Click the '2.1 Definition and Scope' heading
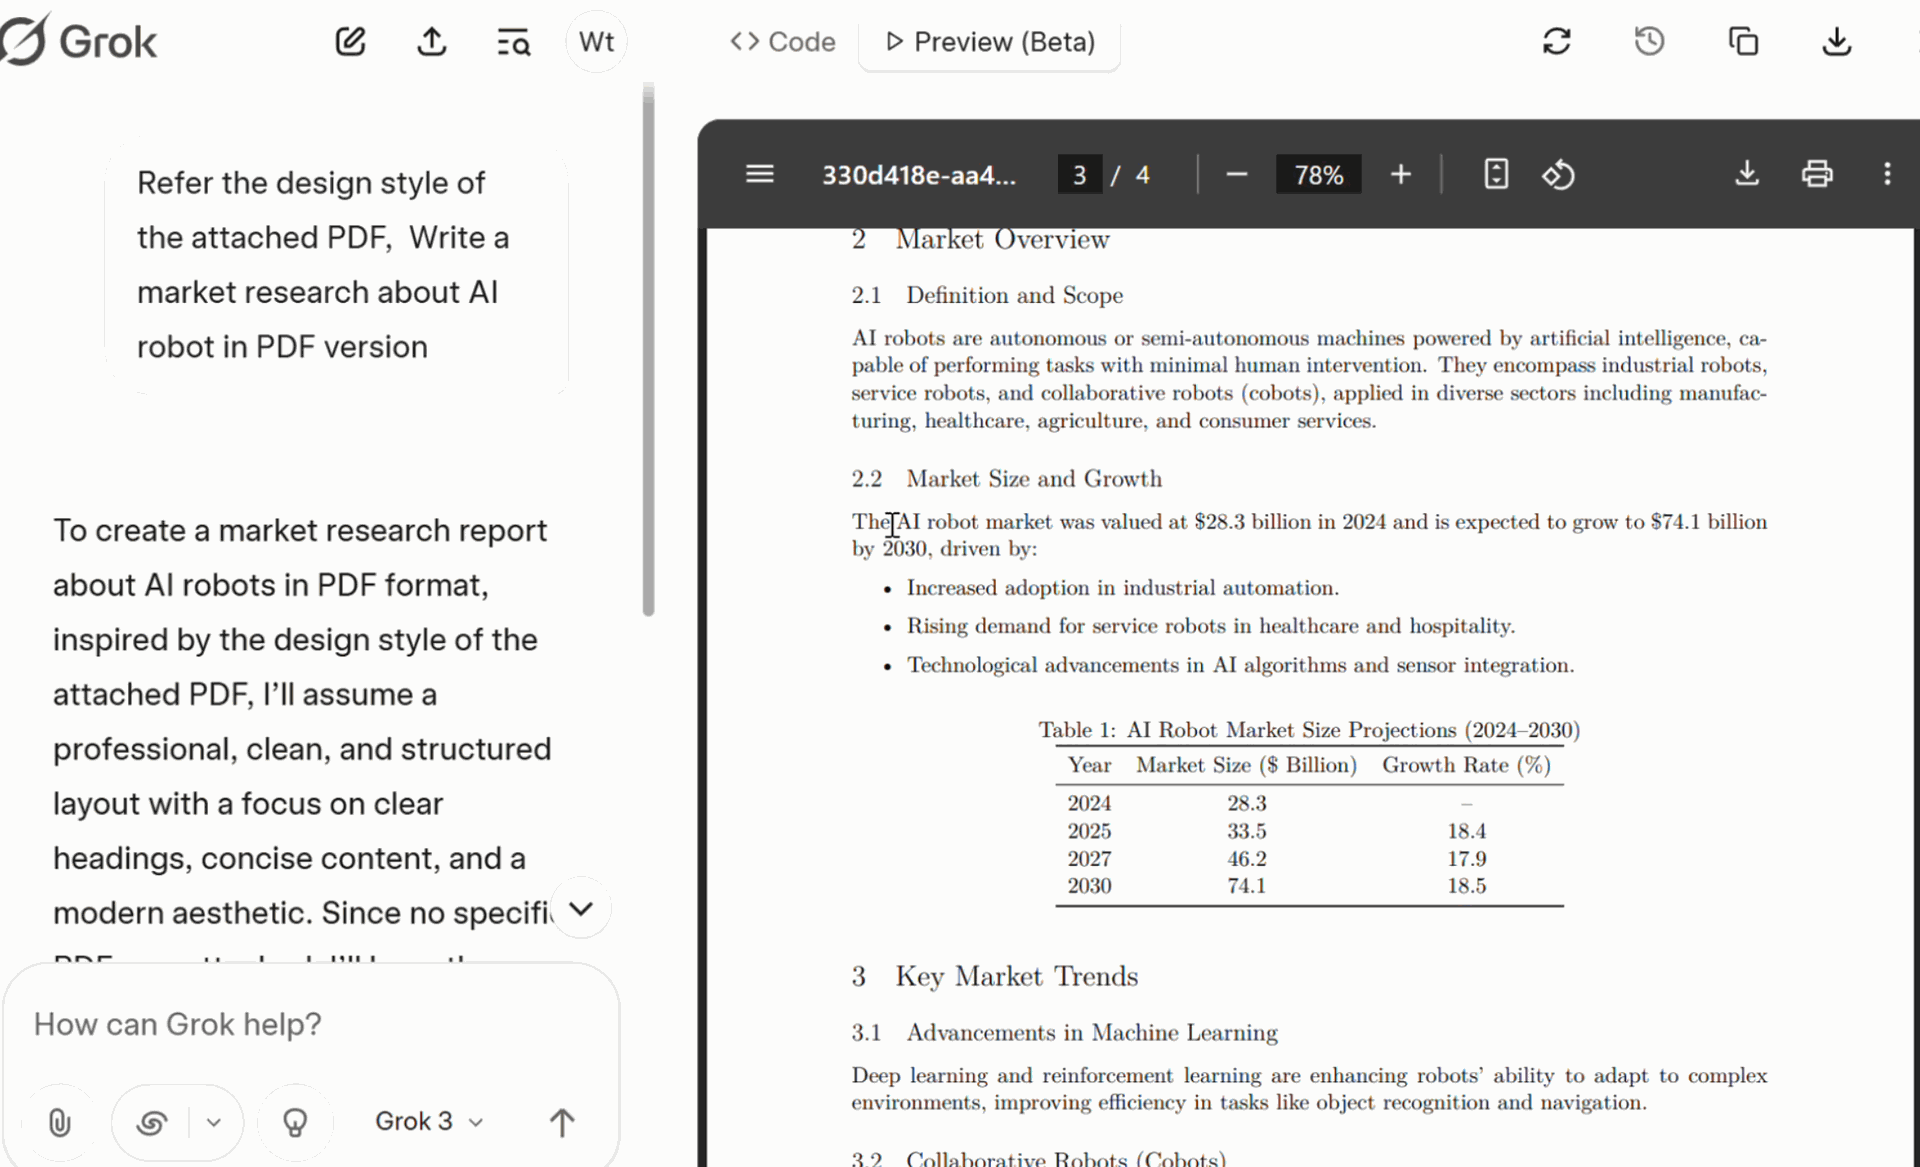 click(x=987, y=295)
